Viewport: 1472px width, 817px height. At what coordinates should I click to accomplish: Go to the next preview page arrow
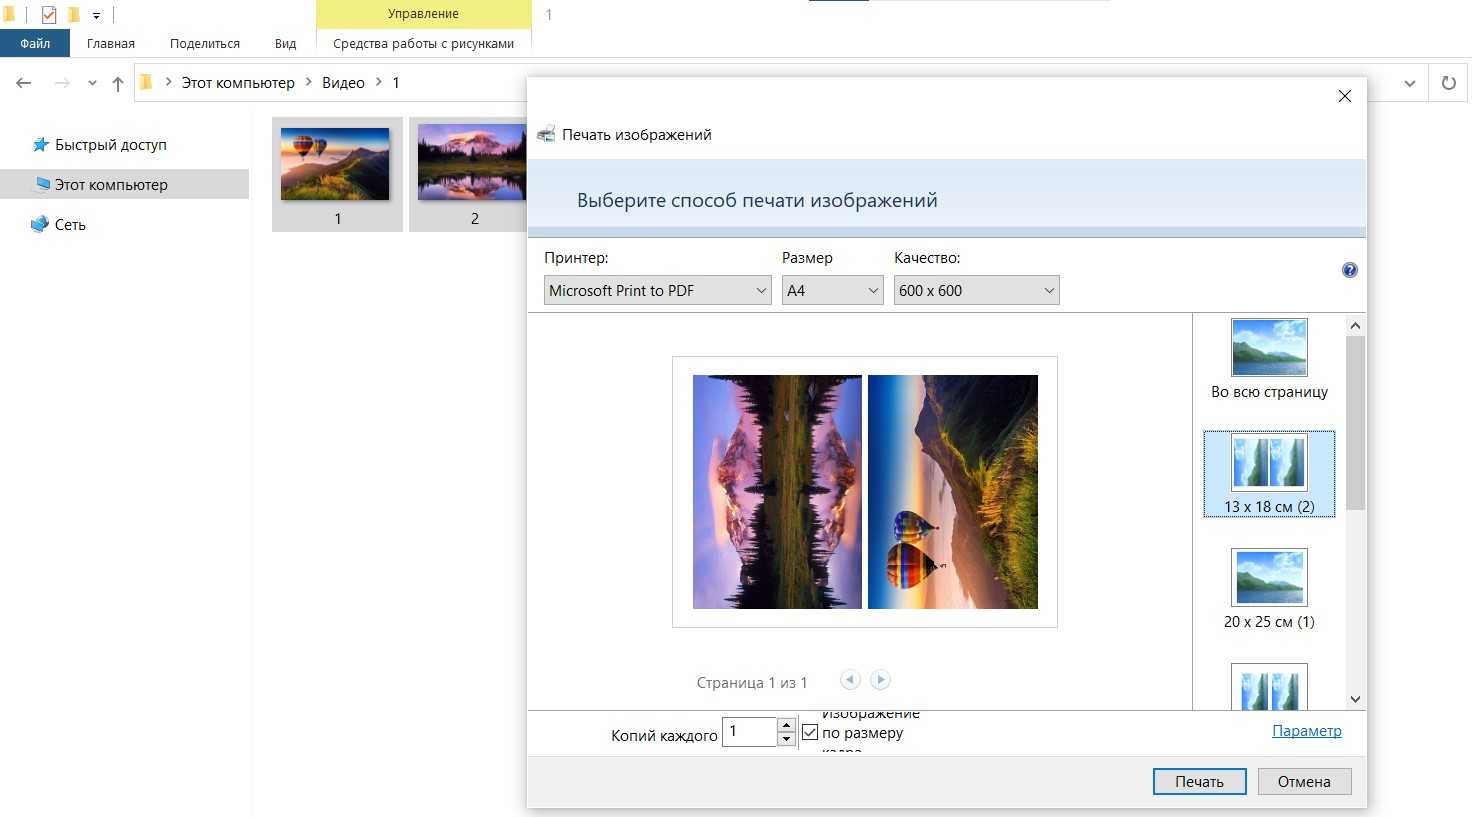pyautogui.click(x=880, y=680)
